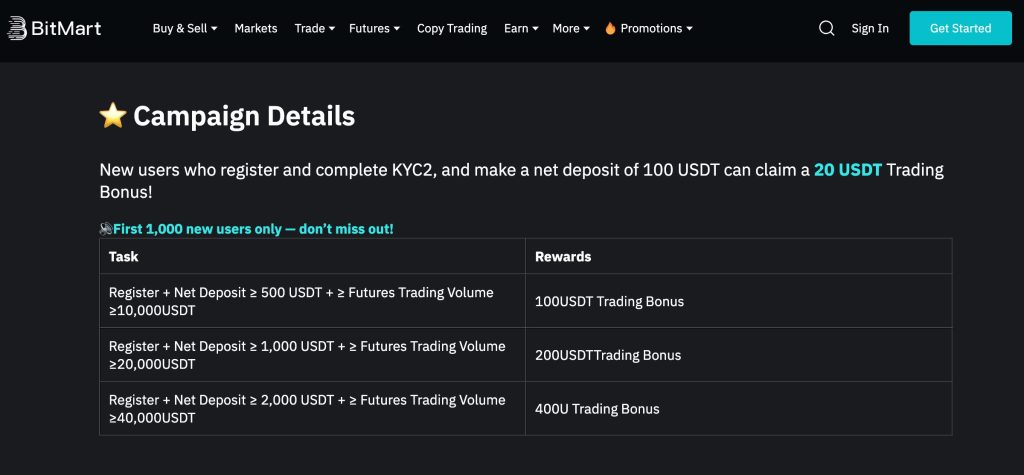Click the star icon by Campaign Details
This screenshot has height=475, width=1024.
113,116
